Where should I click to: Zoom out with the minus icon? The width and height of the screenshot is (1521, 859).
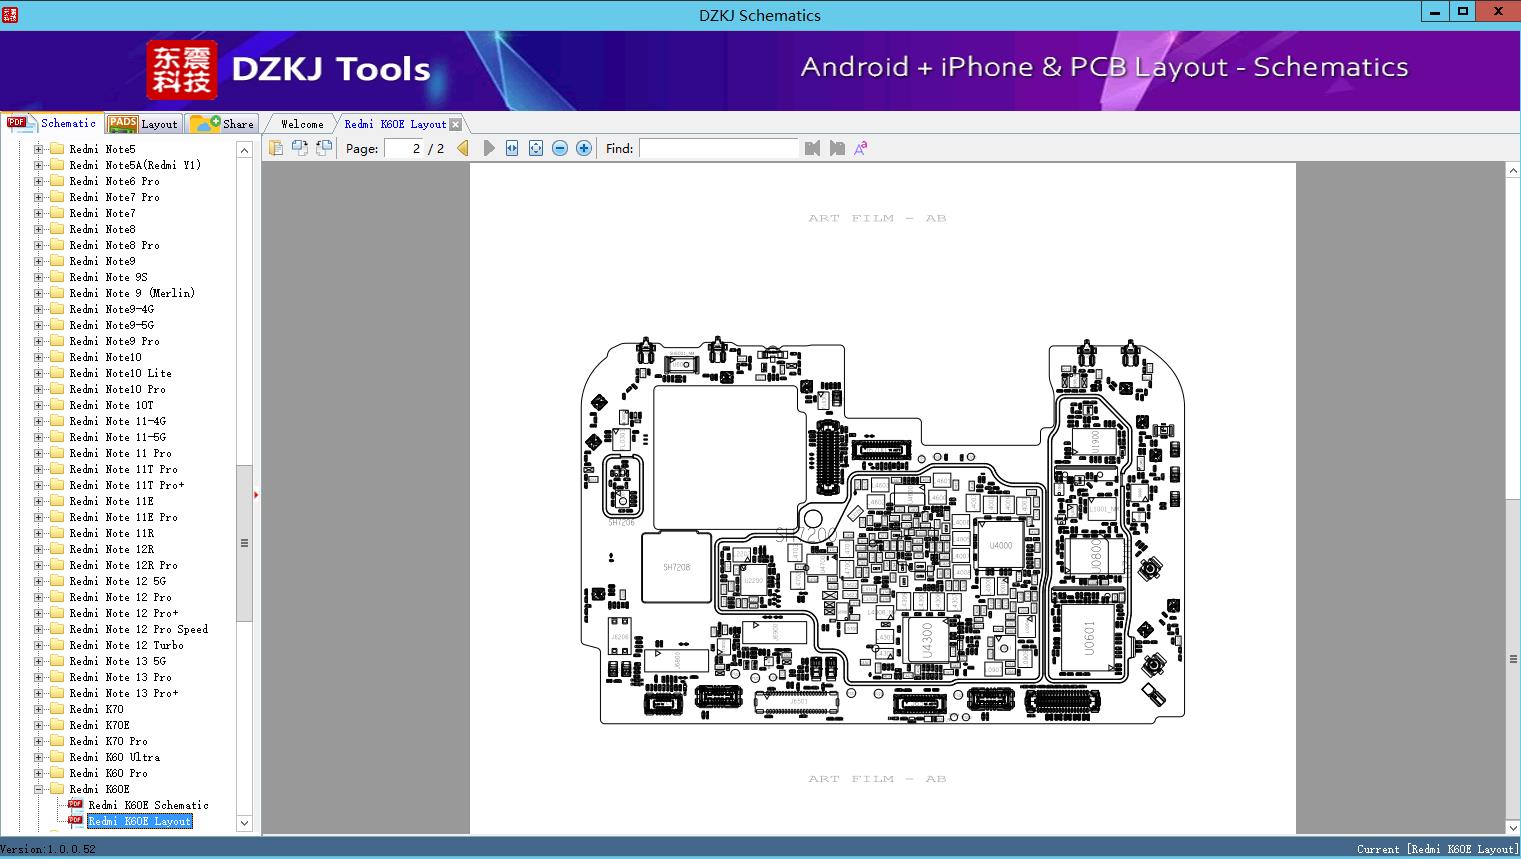pyautogui.click(x=560, y=148)
